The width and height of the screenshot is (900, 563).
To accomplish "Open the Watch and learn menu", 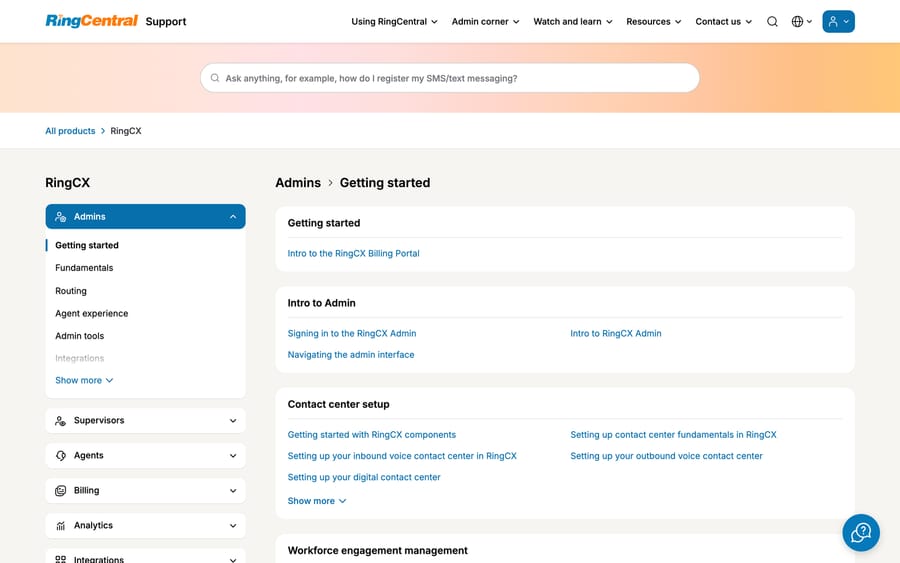I will 573,21.
